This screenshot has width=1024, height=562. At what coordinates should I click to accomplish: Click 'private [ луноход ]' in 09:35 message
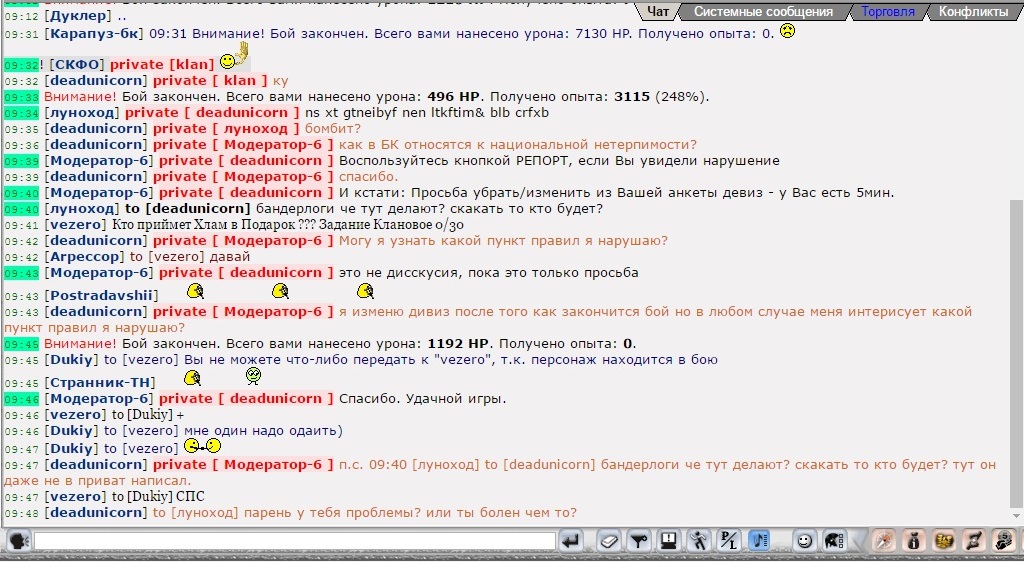coord(226,129)
